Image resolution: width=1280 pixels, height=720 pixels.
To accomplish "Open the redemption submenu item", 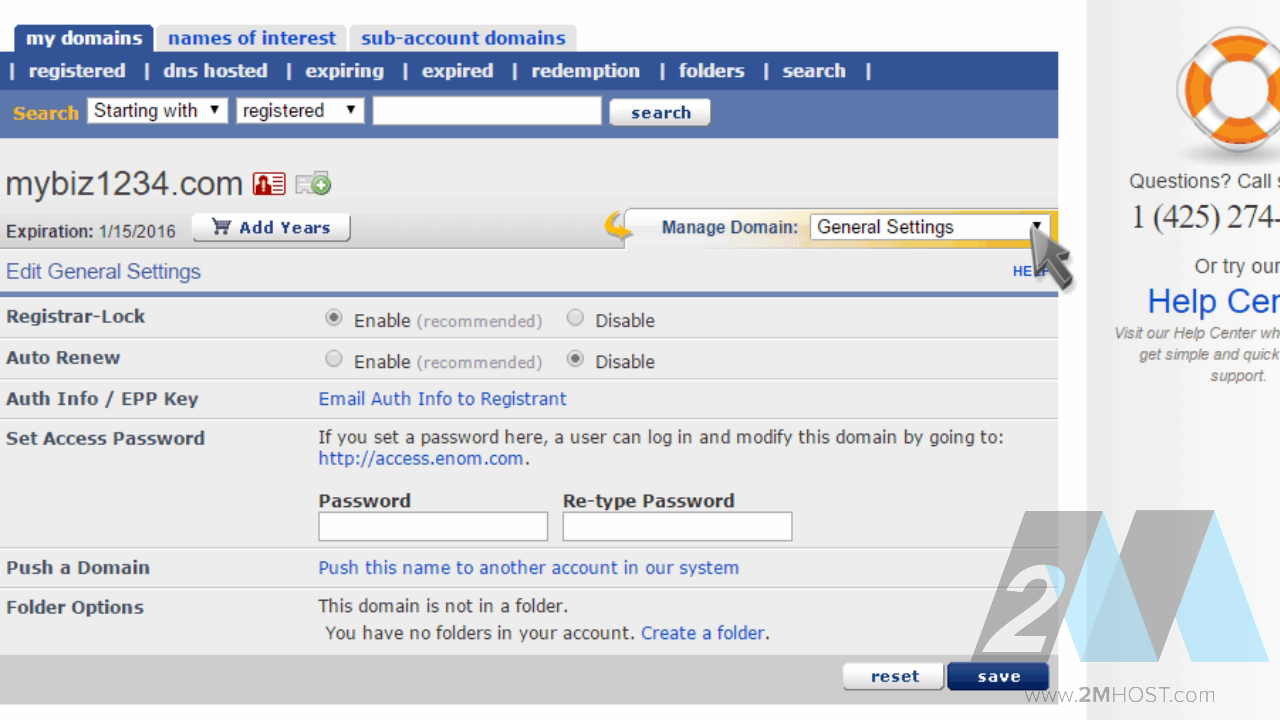I will click(x=585, y=71).
